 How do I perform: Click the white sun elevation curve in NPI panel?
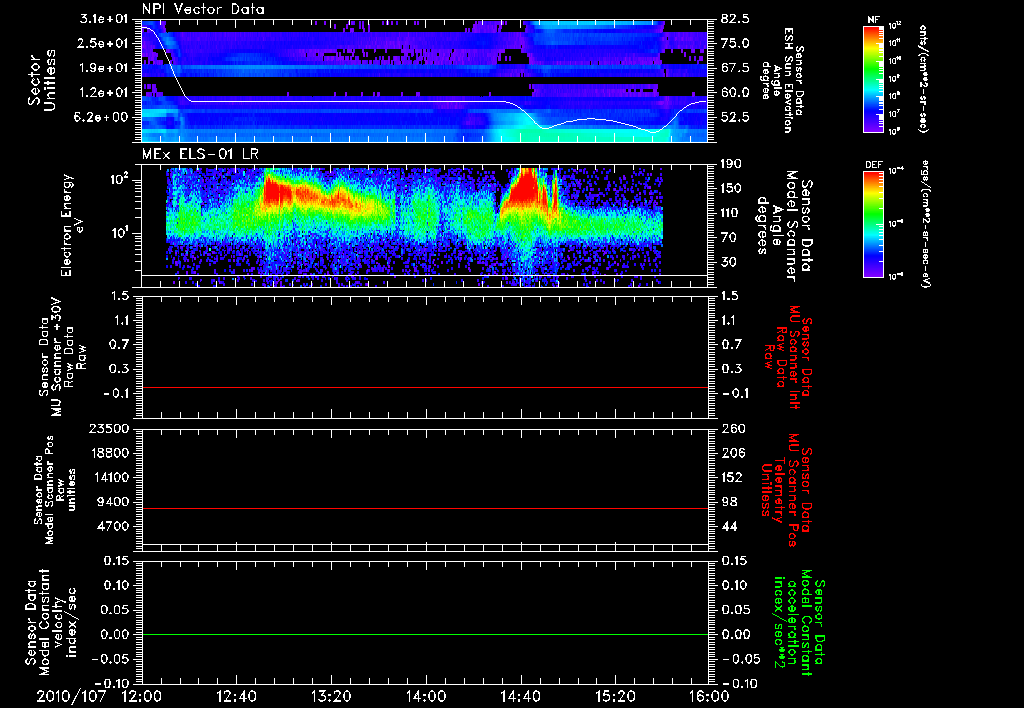[x=346, y=101]
